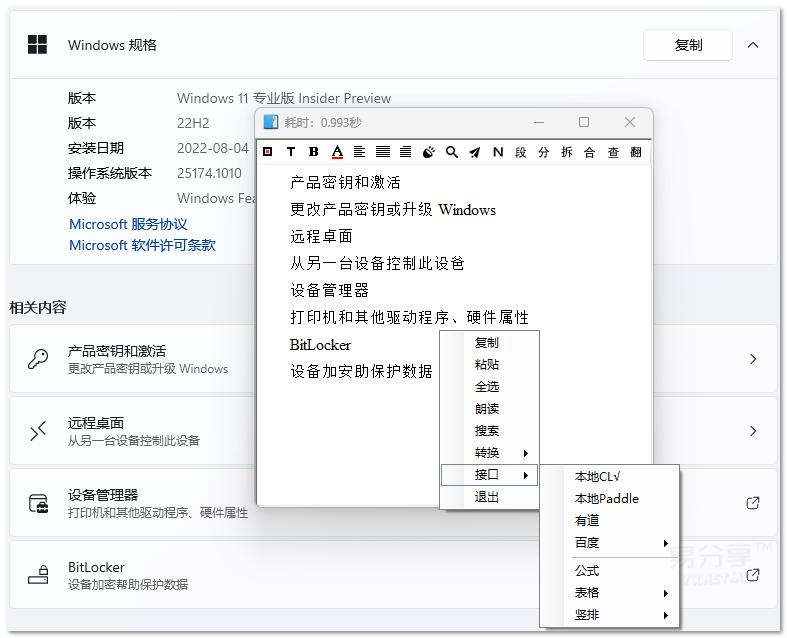Expand the 百度 submenu
The height and width of the screenshot is (638, 787).
pos(609,543)
